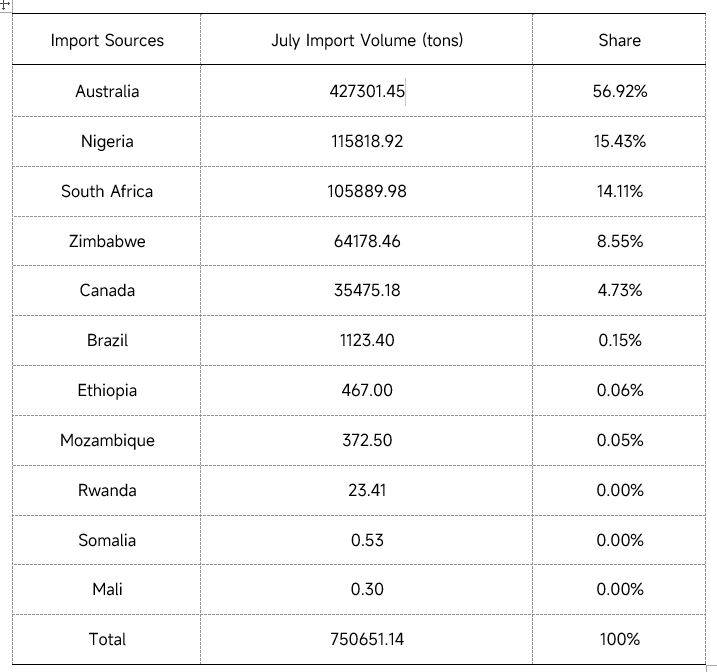Select the Import Sources header cell
This screenshot has width=717, height=672.
click(107, 40)
